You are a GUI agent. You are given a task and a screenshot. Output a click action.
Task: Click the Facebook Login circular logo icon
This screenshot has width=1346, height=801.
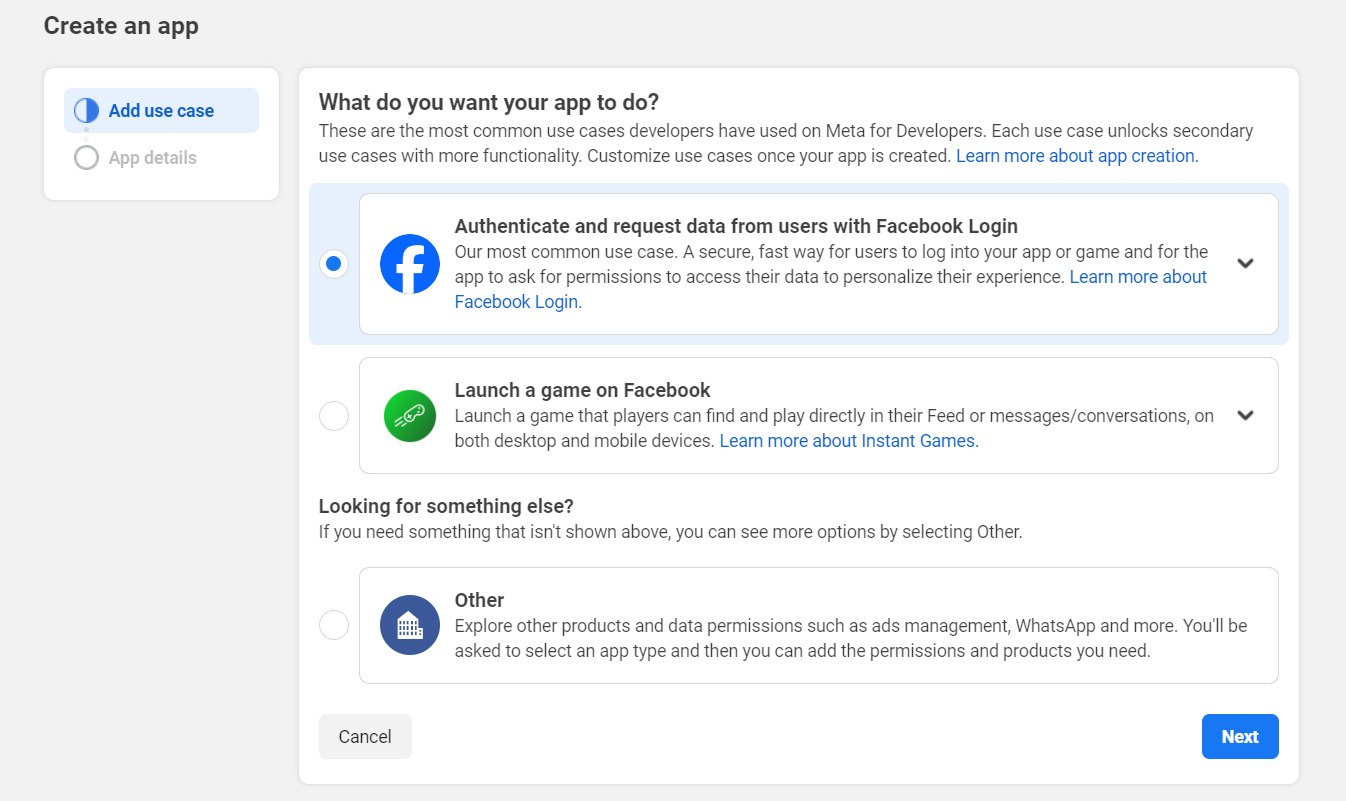(x=409, y=263)
